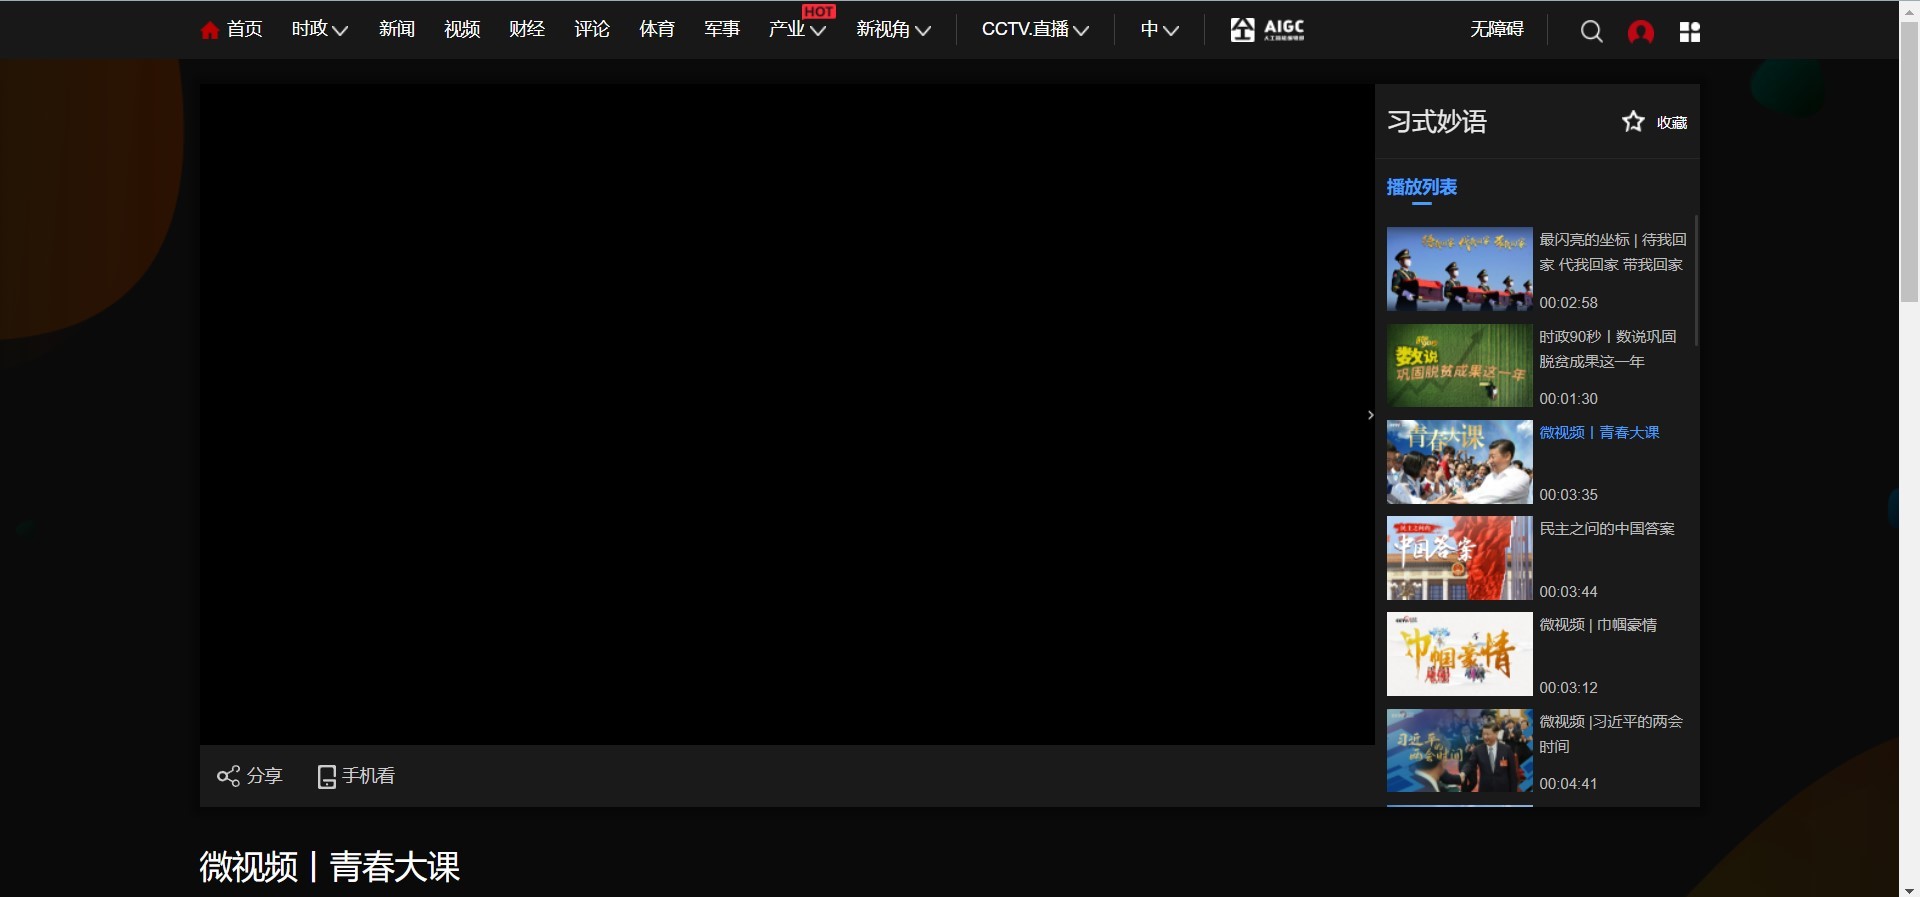Open title 民主之问的中国答案
Viewport: 1920px width, 897px height.
1607,529
